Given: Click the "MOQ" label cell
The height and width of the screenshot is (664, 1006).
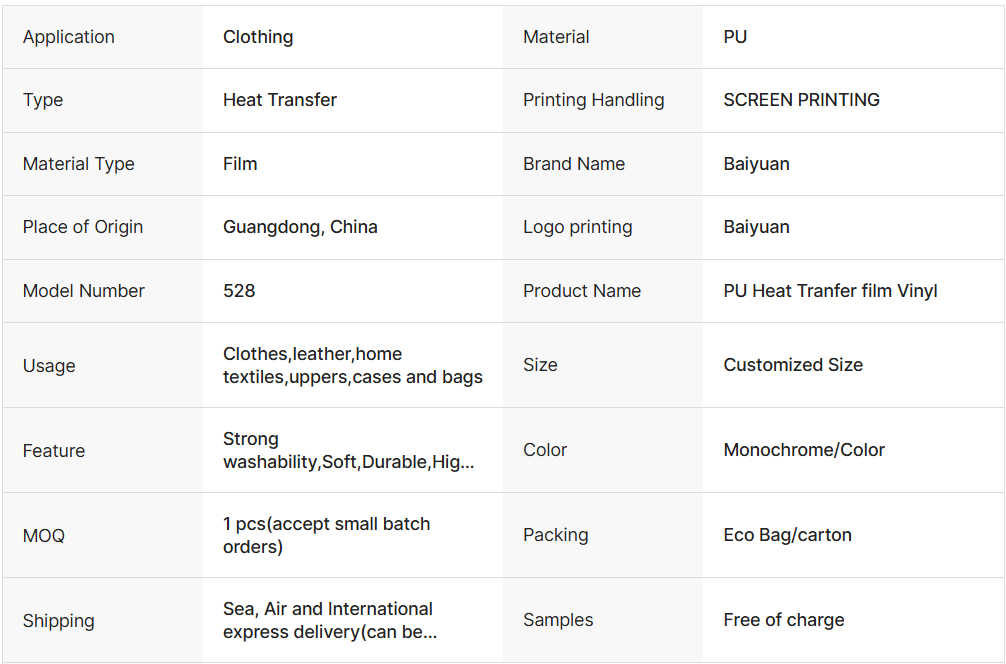Looking at the screenshot, I should [44, 536].
